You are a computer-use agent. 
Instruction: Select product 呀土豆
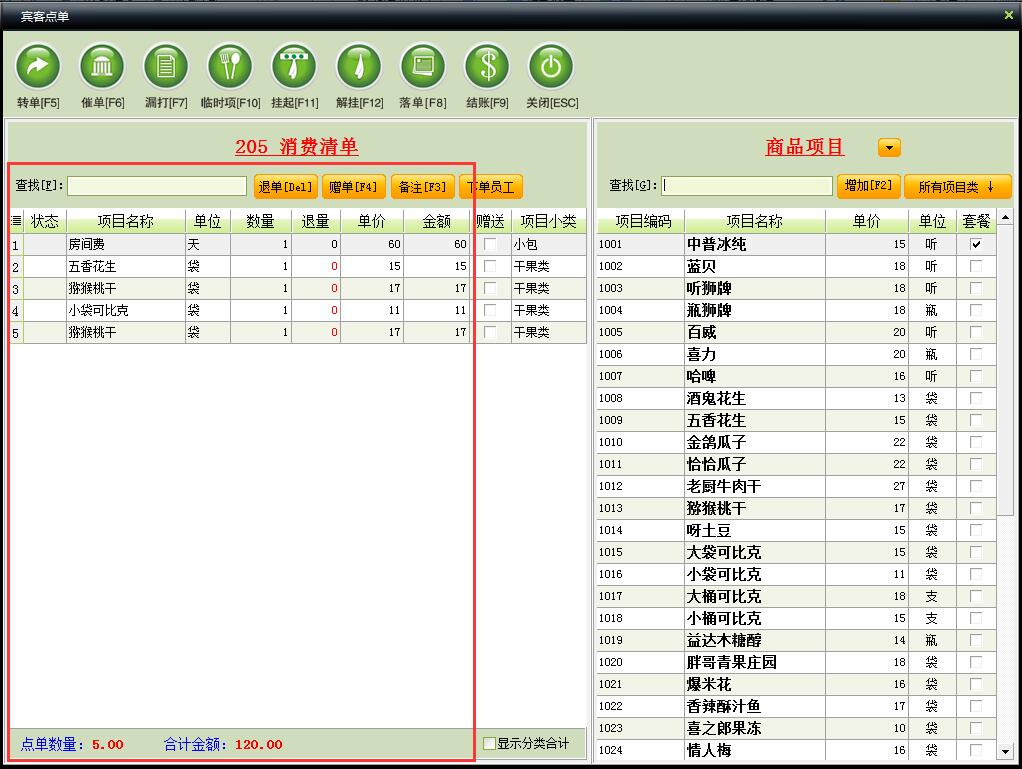(x=796, y=530)
